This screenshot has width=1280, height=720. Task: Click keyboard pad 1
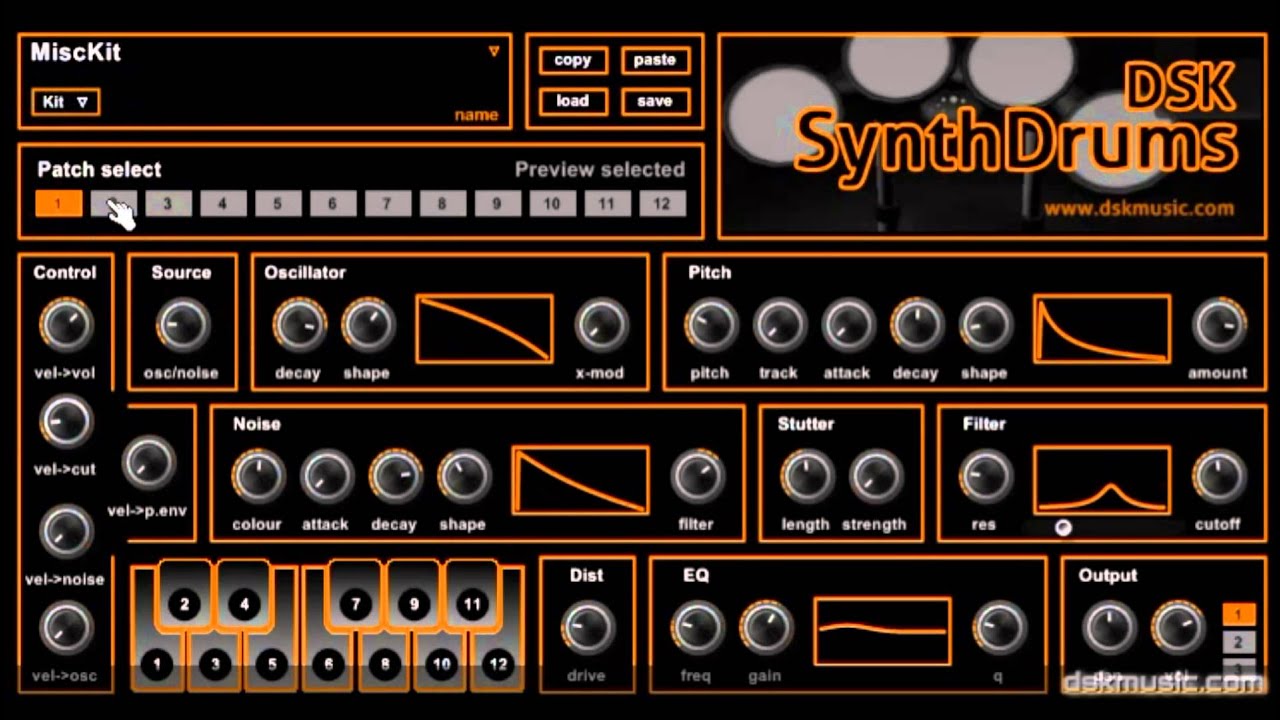point(156,663)
